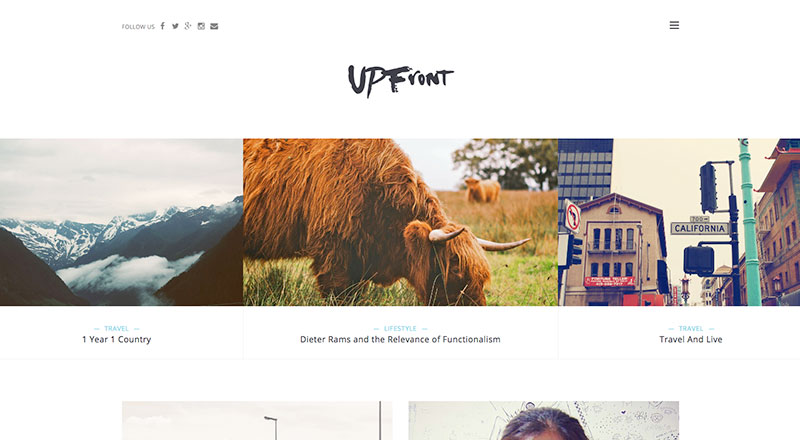
Task: Open the street lamp post thumbnail
Action: click(x=257, y=421)
